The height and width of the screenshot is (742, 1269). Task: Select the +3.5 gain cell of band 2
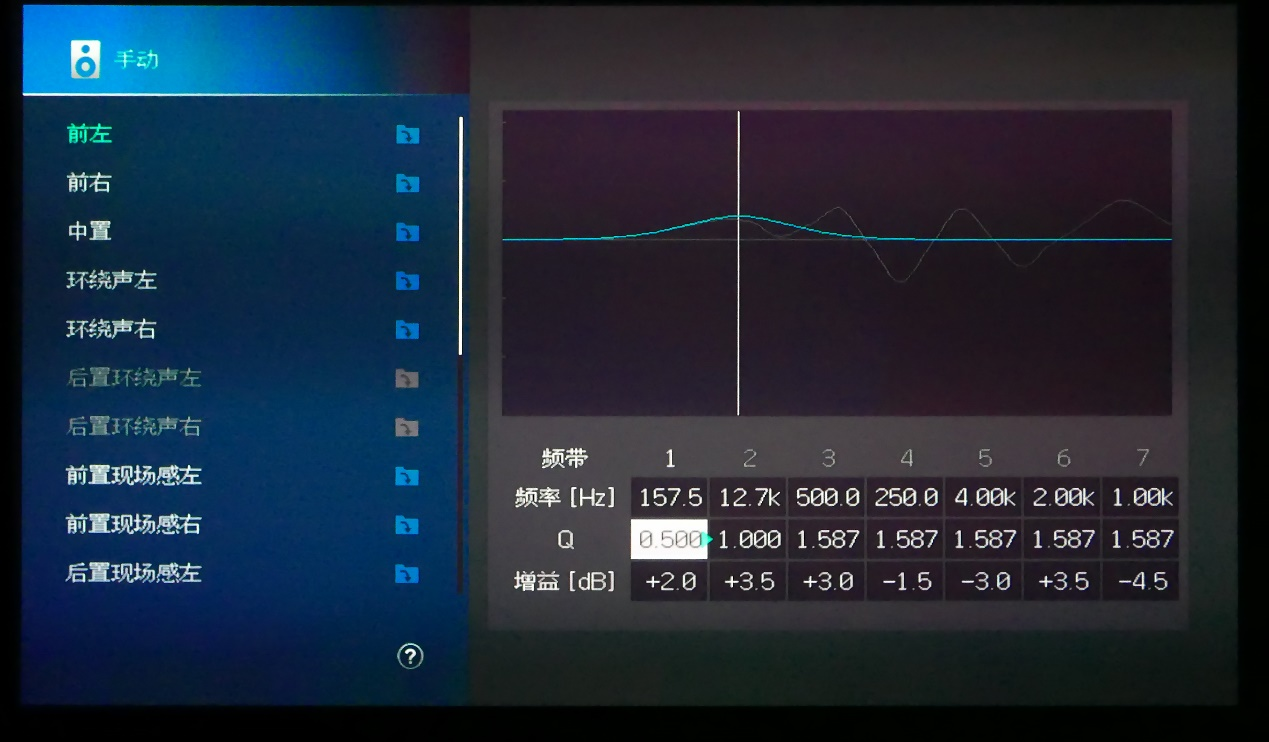749,582
